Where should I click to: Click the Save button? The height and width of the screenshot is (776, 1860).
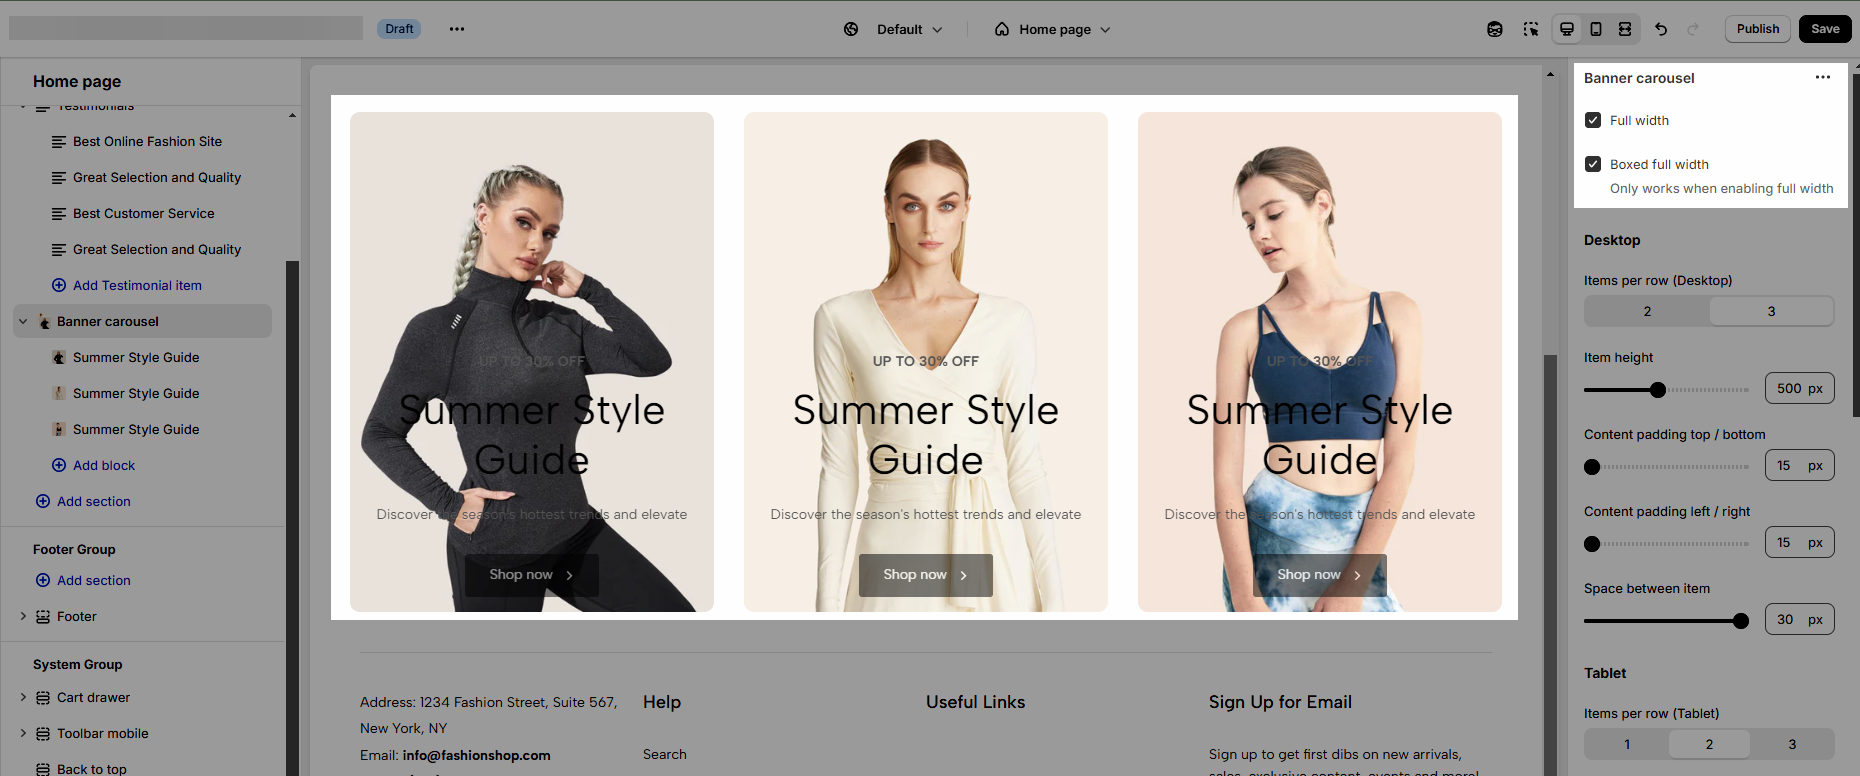pyautogui.click(x=1825, y=29)
